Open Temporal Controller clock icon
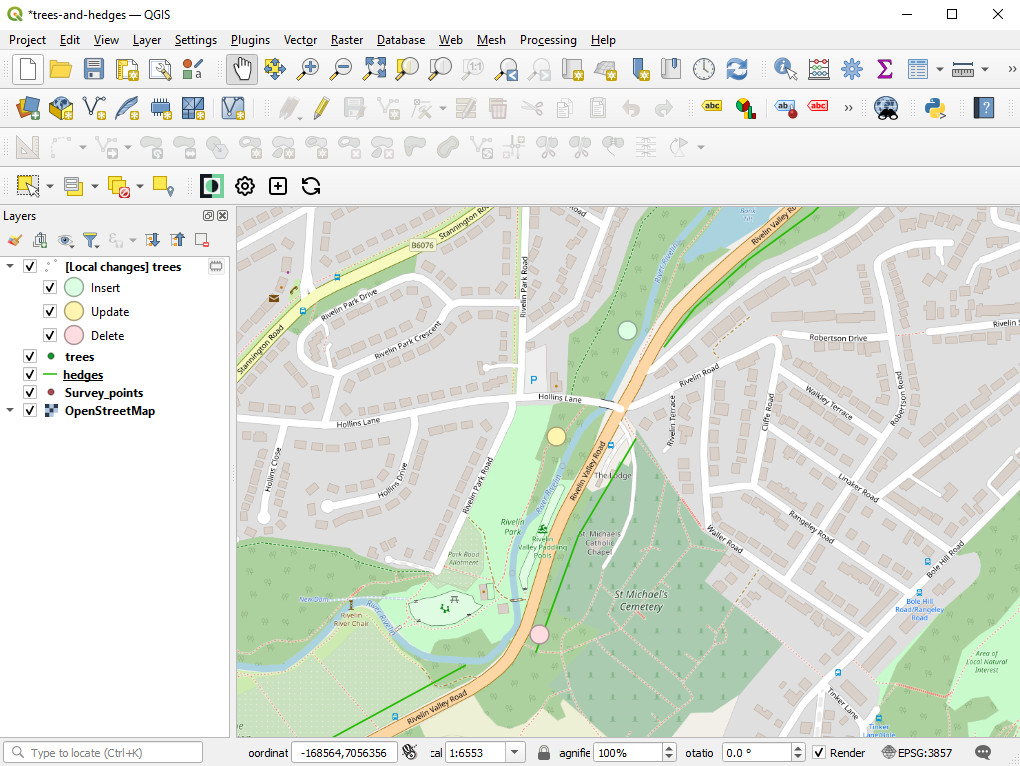The image size is (1020, 766). [703, 69]
